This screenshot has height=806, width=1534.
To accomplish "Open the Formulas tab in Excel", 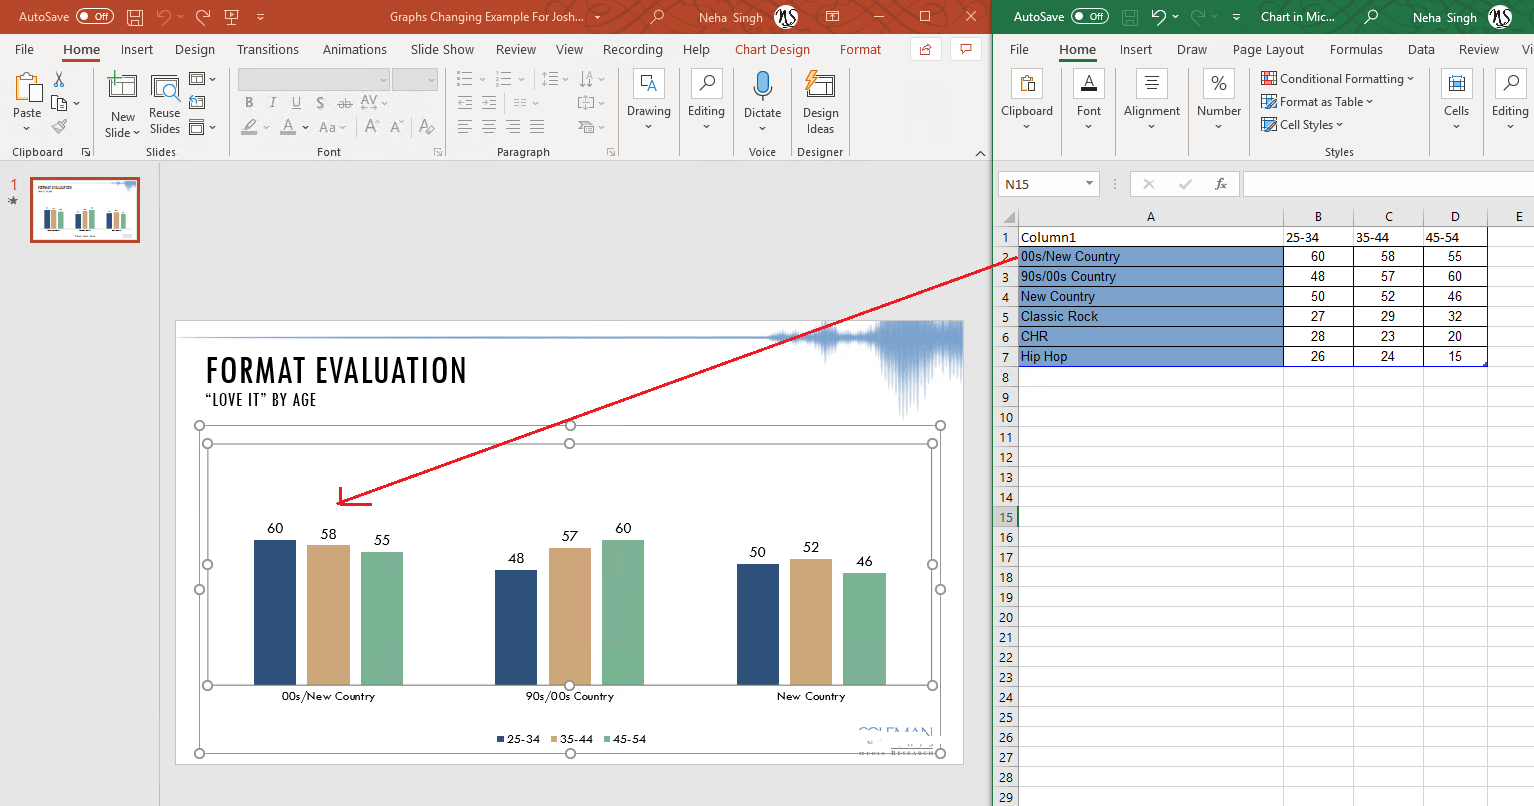I will [x=1356, y=49].
